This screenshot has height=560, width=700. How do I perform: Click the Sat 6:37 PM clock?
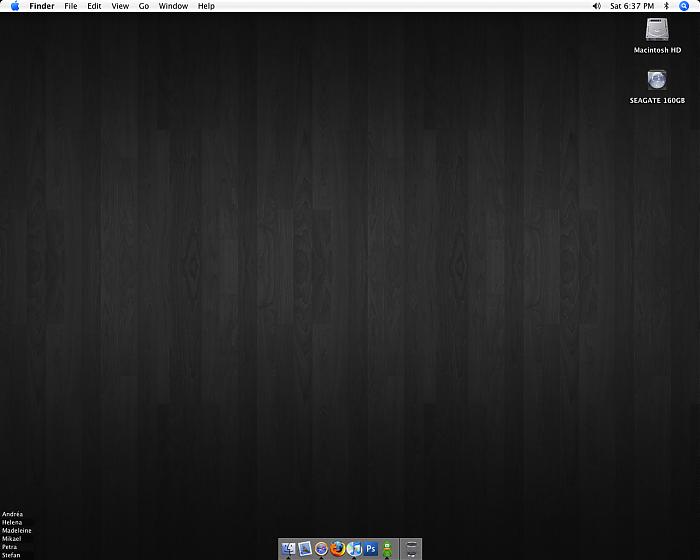click(632, 6)
